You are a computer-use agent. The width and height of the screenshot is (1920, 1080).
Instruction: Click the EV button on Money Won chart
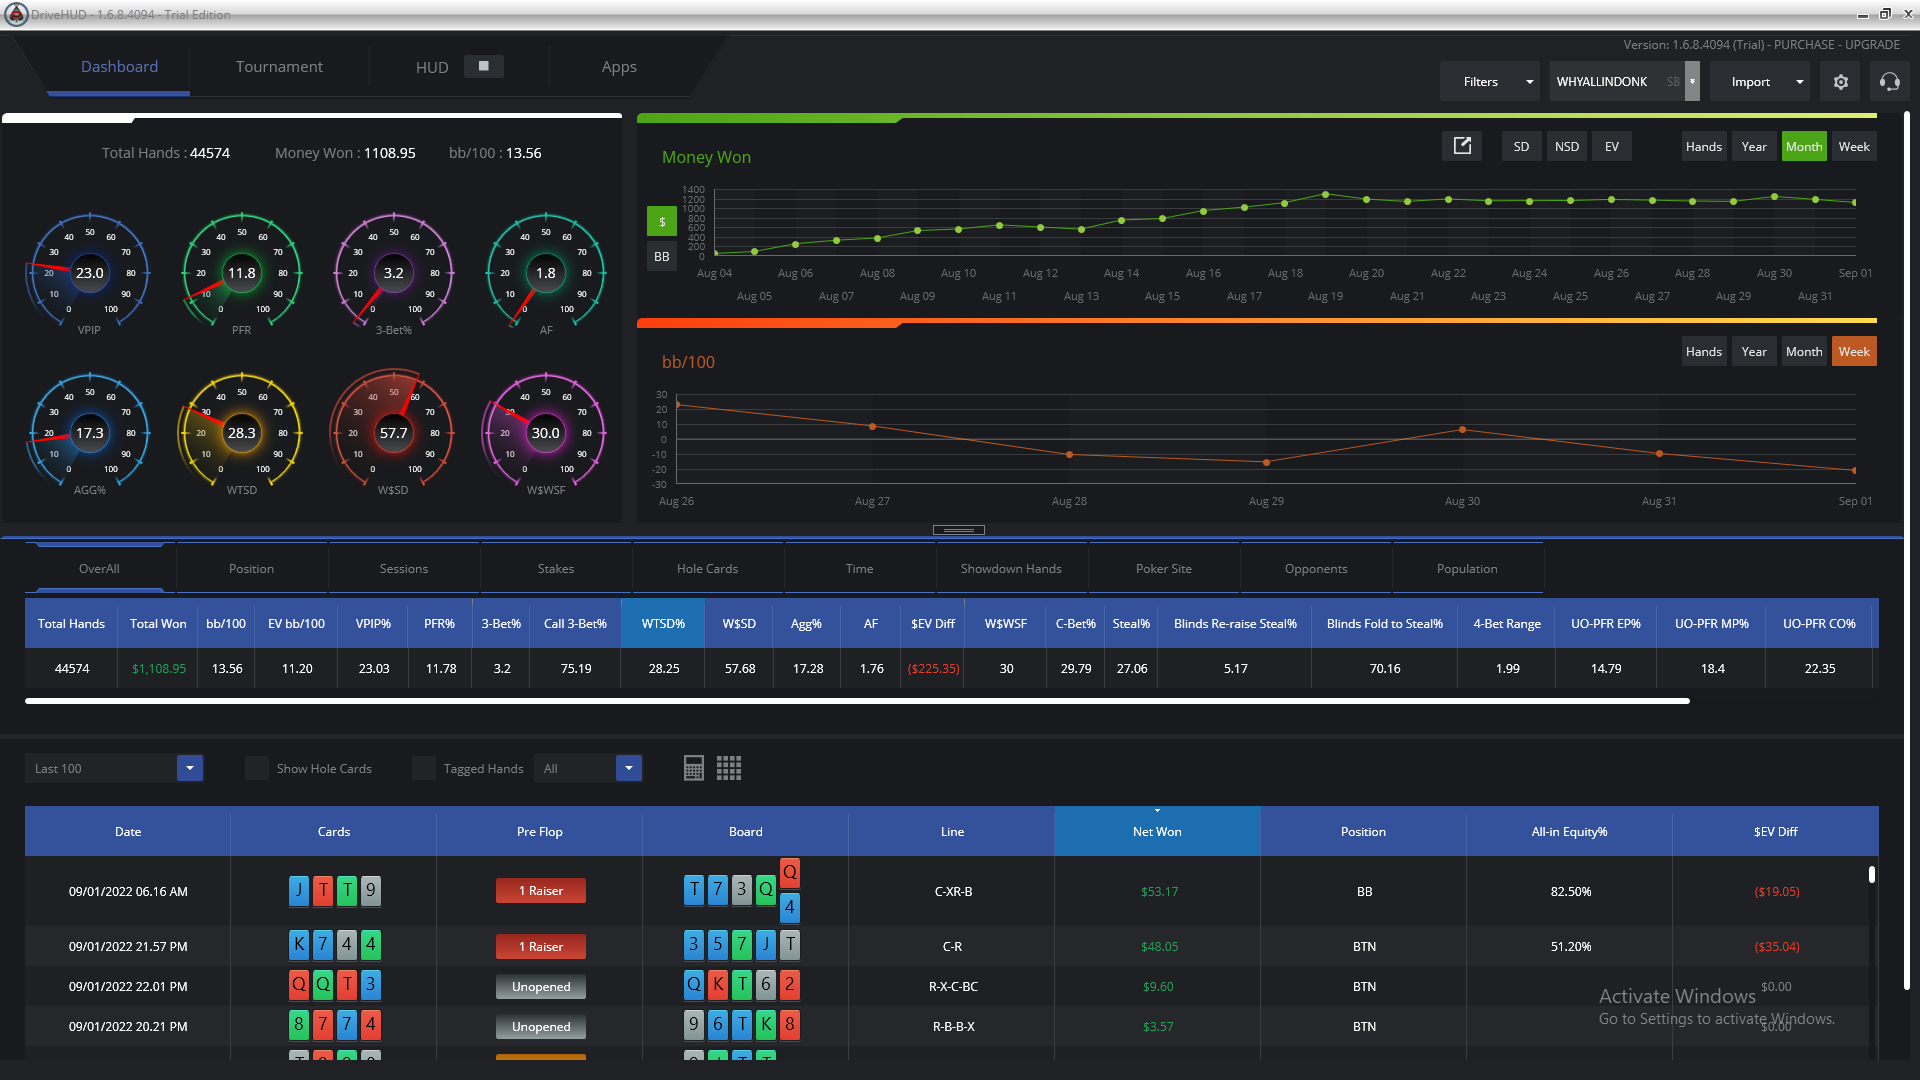click(1611, 146)
